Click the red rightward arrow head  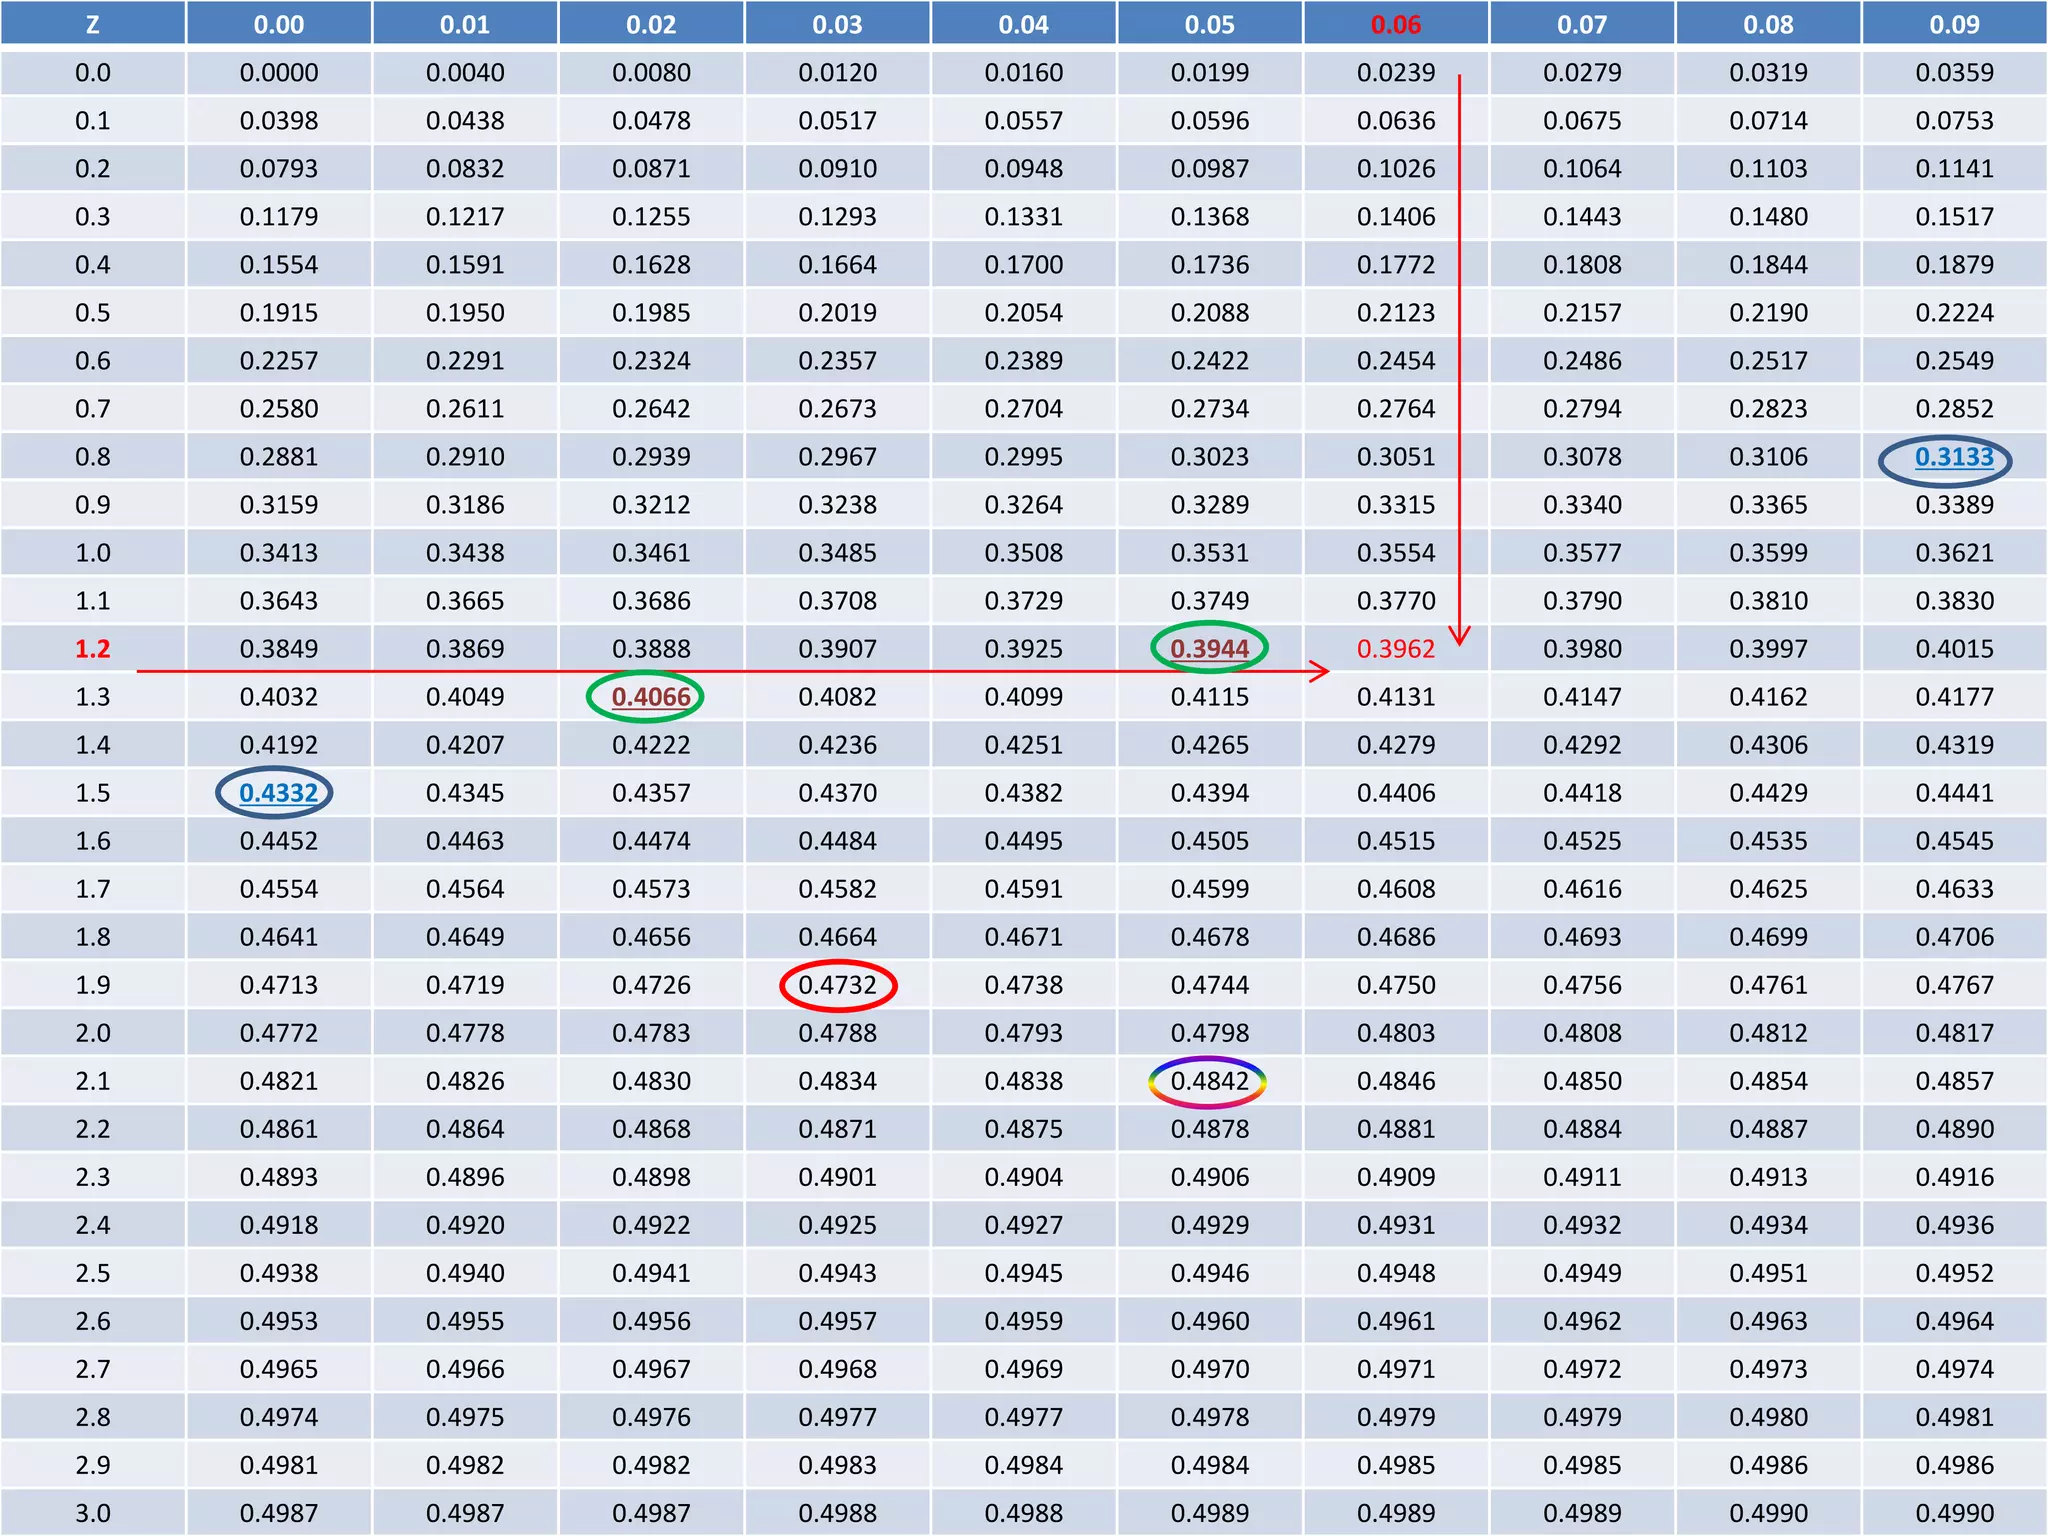pos(1320,671)
